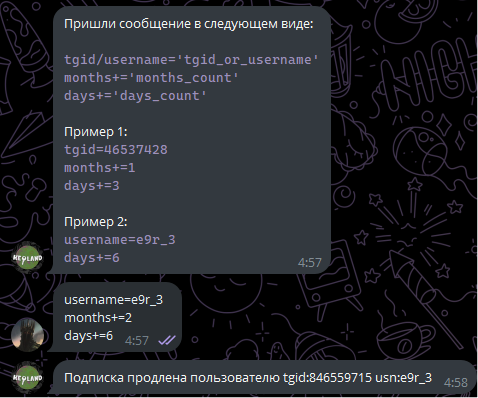Click the sent line months+=2

click(98, 318)
